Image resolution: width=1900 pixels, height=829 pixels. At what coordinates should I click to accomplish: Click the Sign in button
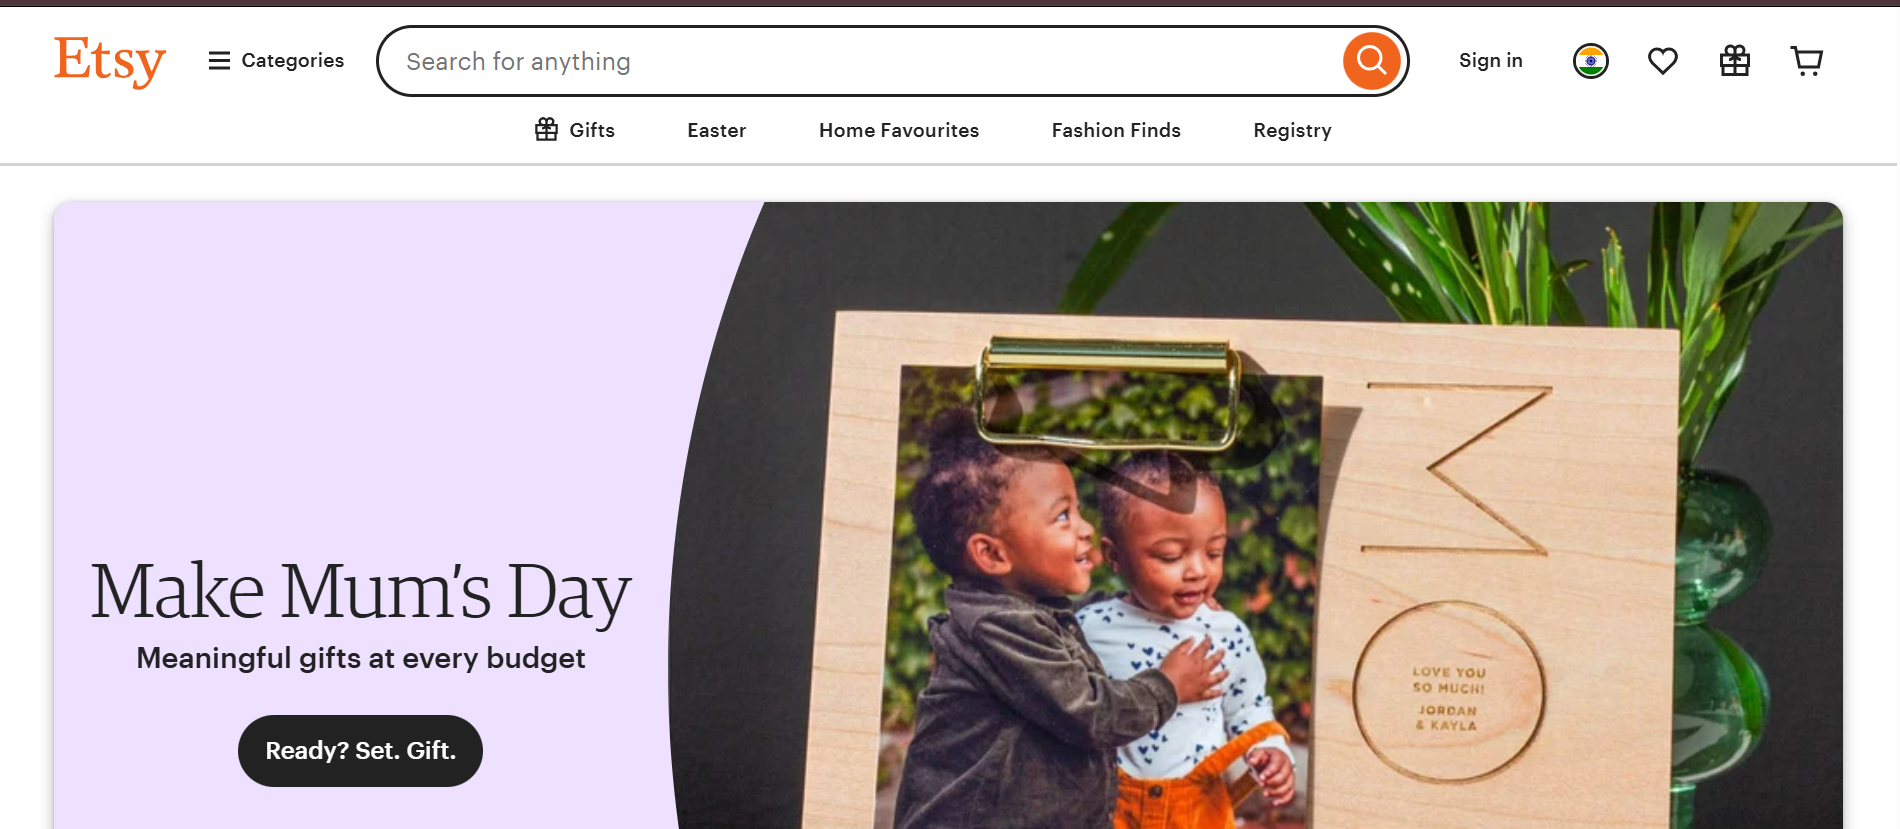point(1490,61)
